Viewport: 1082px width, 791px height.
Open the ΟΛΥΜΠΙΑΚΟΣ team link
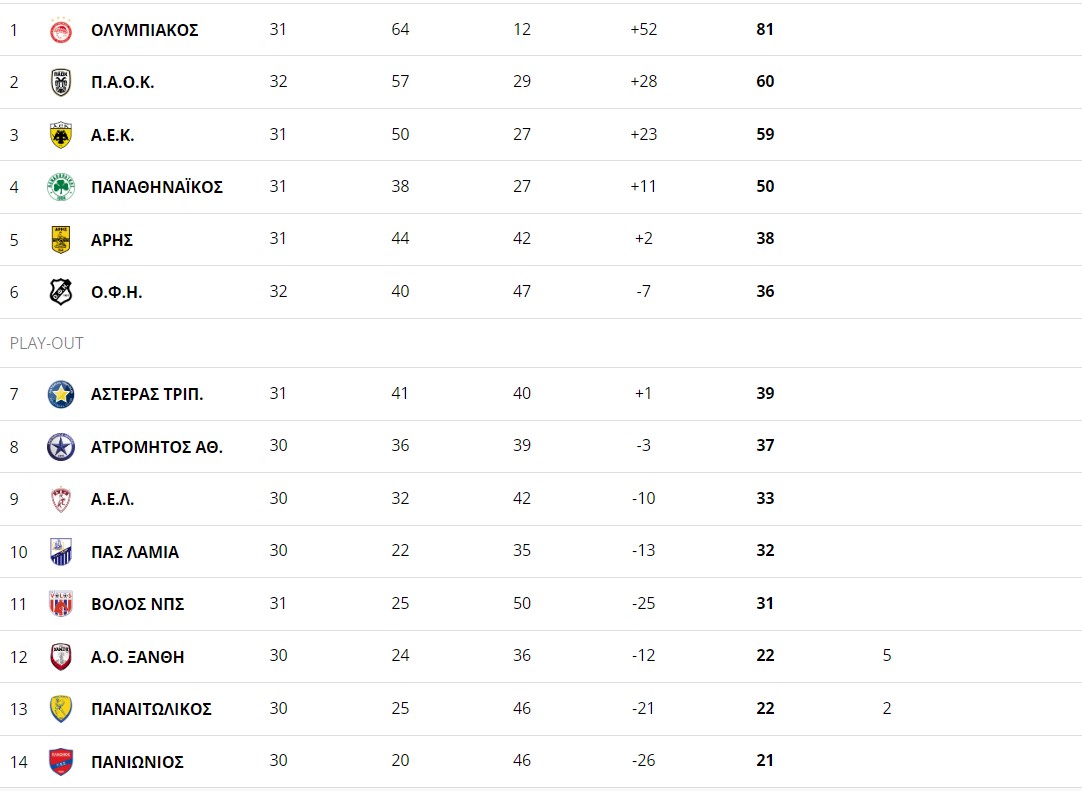coord(145,30)
